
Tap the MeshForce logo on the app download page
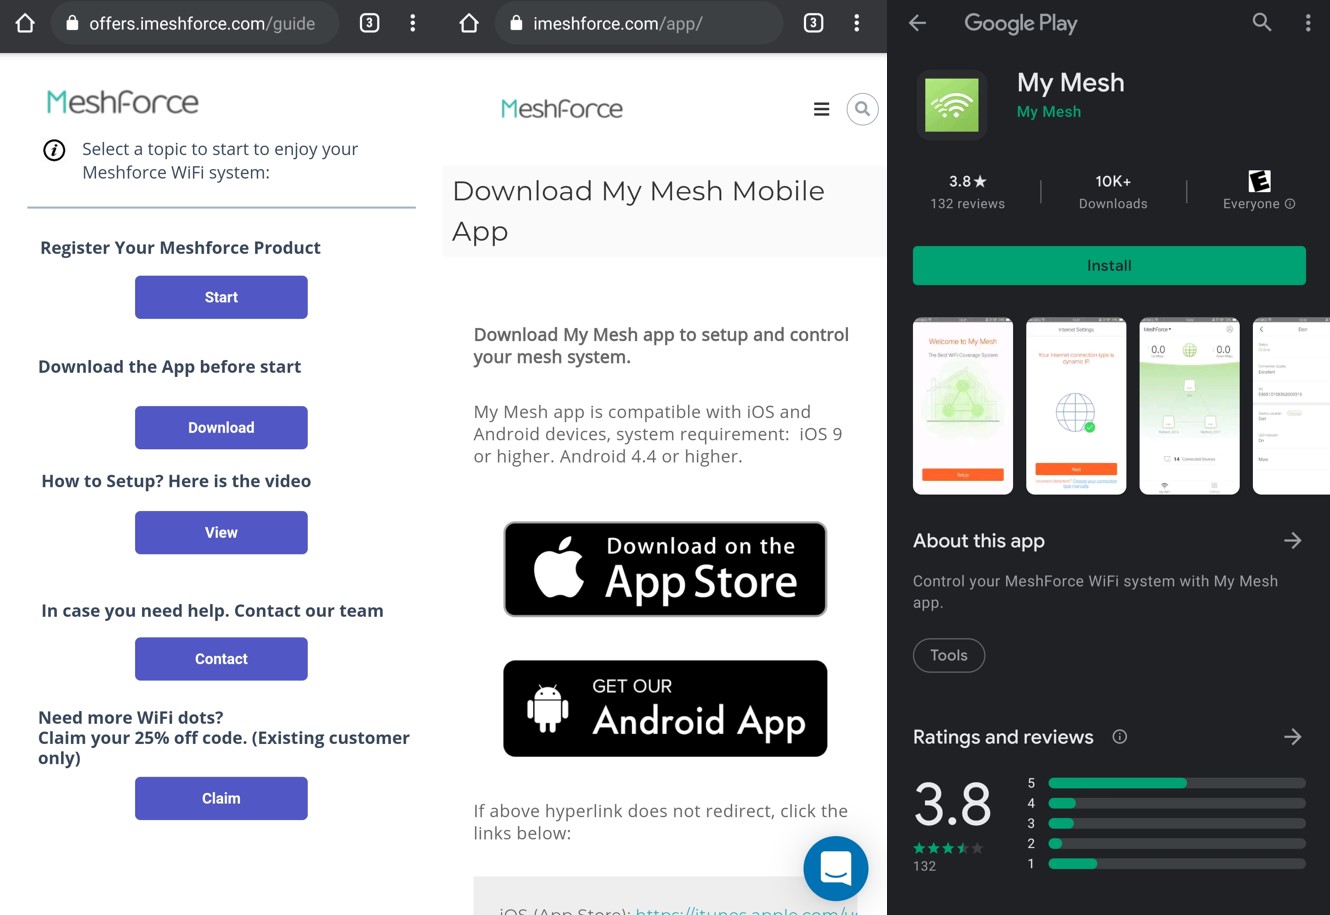coord(562,109)
